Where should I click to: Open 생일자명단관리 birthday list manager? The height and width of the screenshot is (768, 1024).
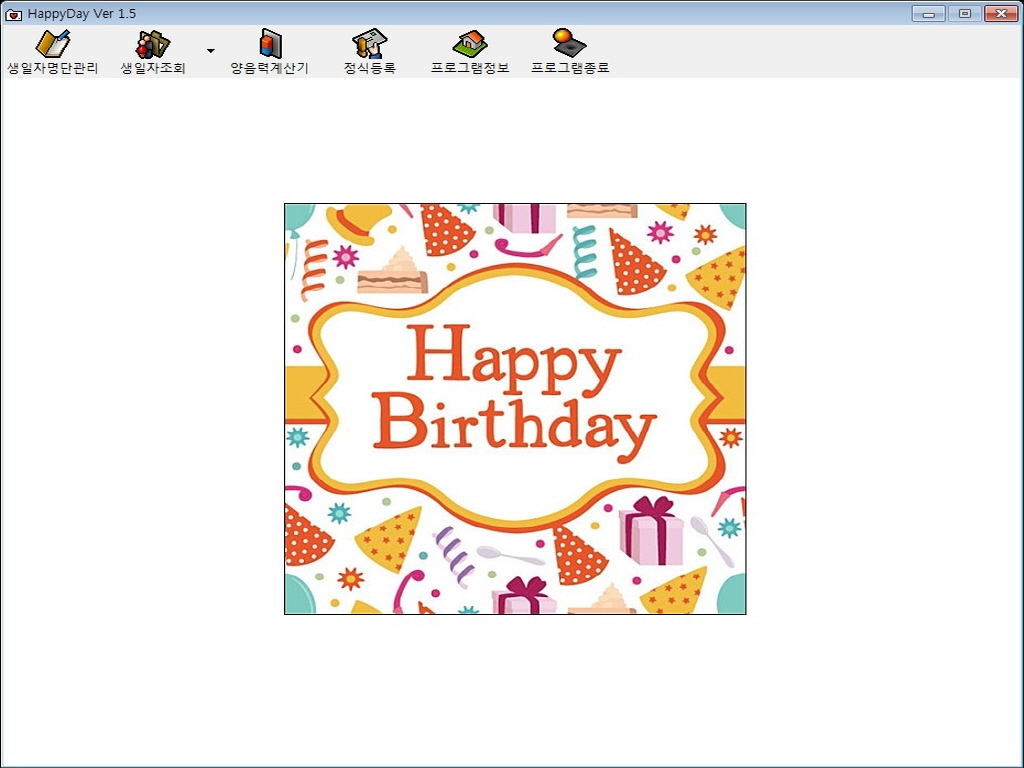pos(52,52)
